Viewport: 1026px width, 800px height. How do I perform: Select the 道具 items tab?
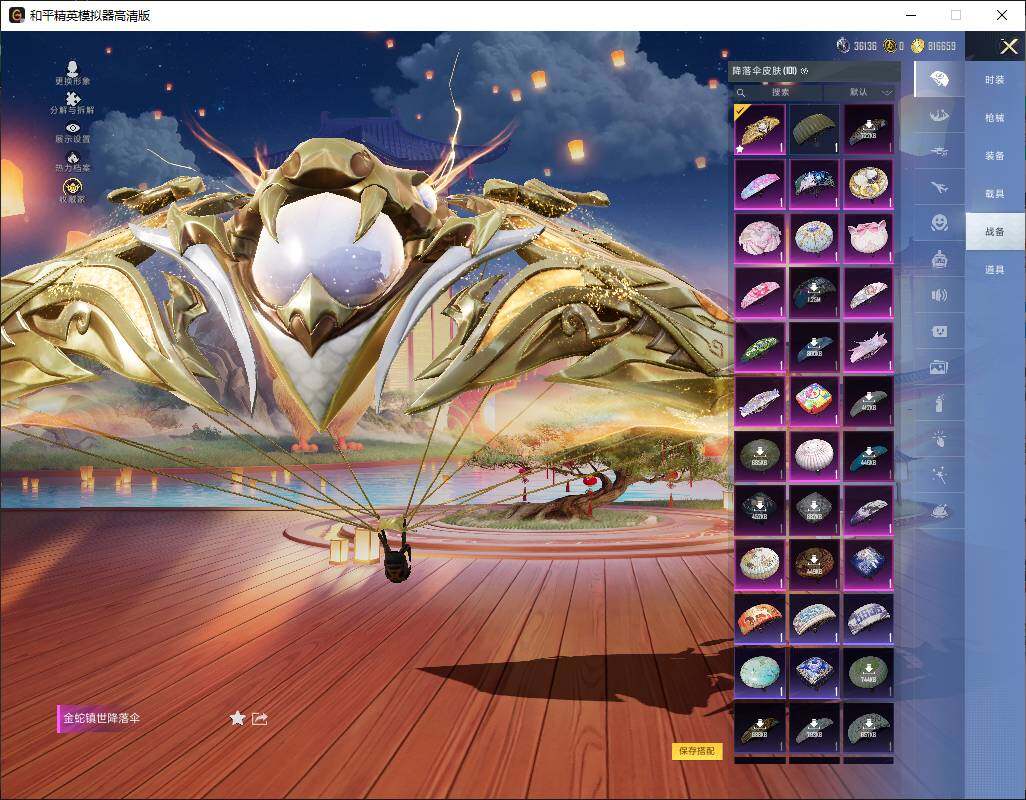pyautogui.click(x=994, y=270)
